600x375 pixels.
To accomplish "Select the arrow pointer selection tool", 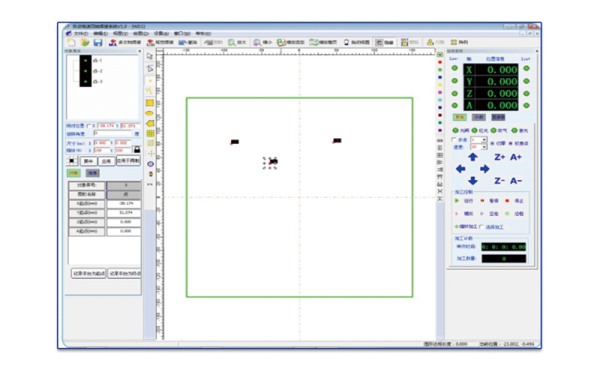I will click(150, 56).
